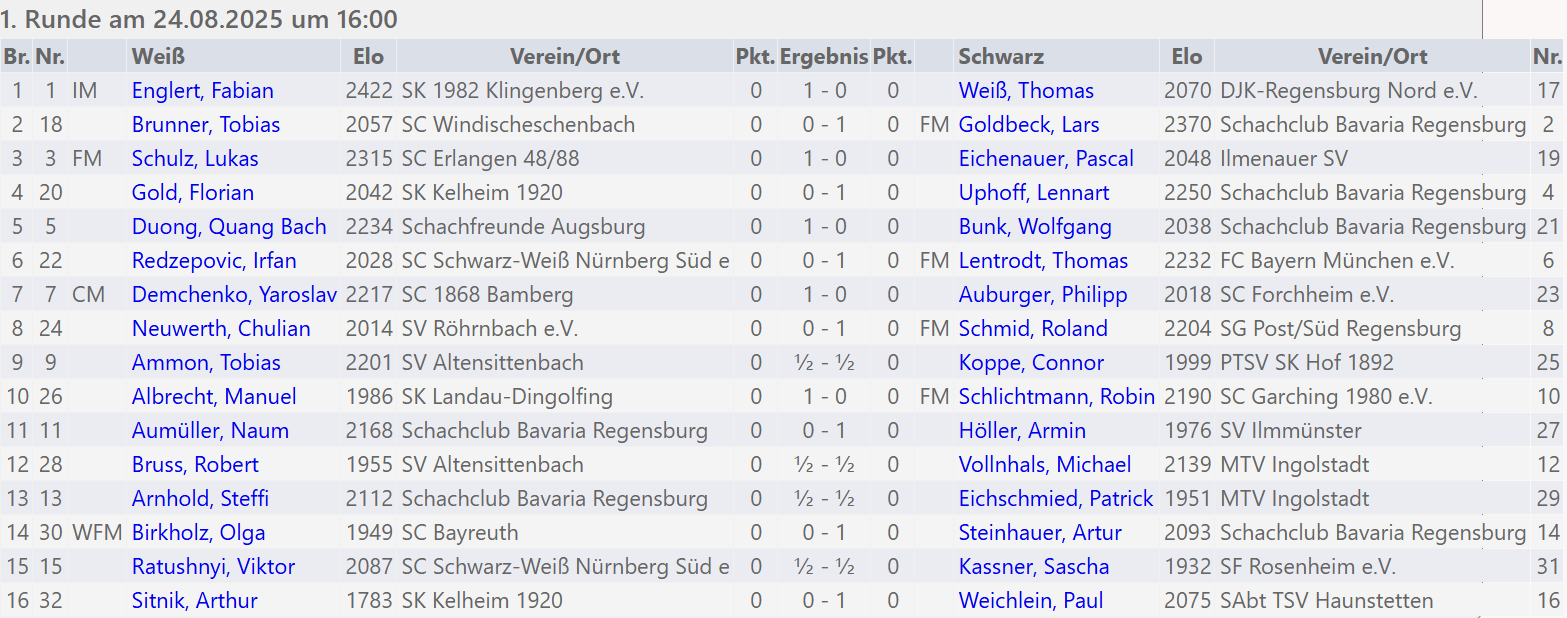This screenshot has height=618, width=1567.
Task: Open Goldbeck, Lars player link
Action: 1028,125
